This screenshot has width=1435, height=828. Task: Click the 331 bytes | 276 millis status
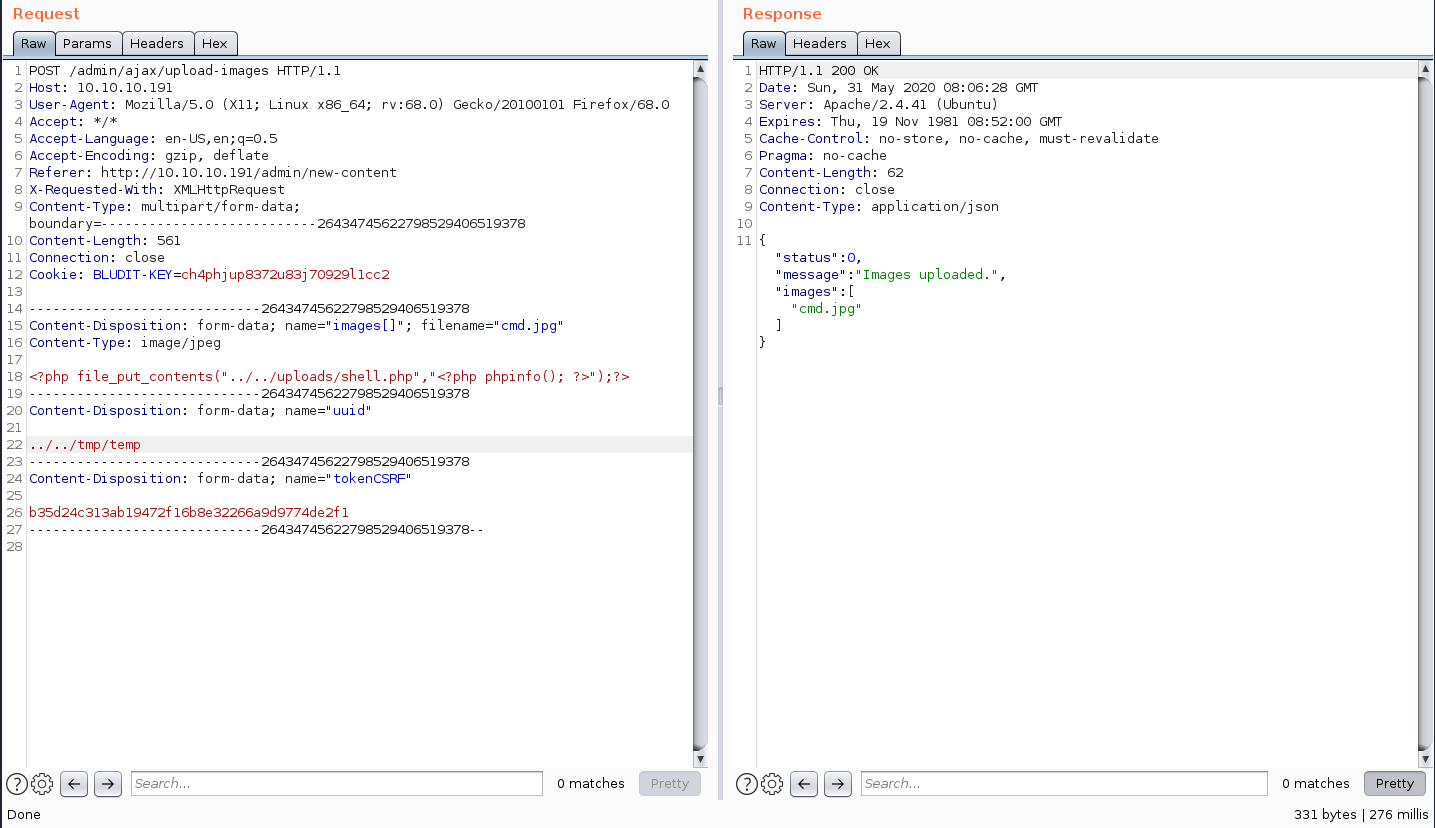[1360, 814]
